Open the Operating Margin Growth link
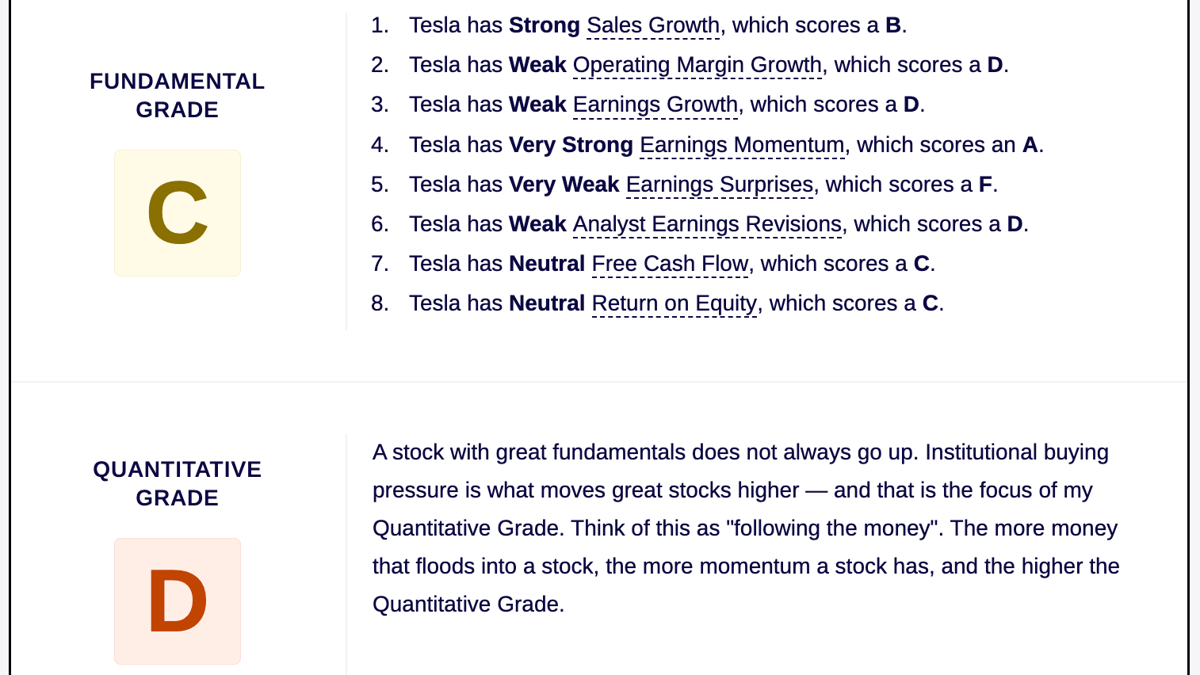This screenshot has width=1200, height=675. tap(697, 66)
